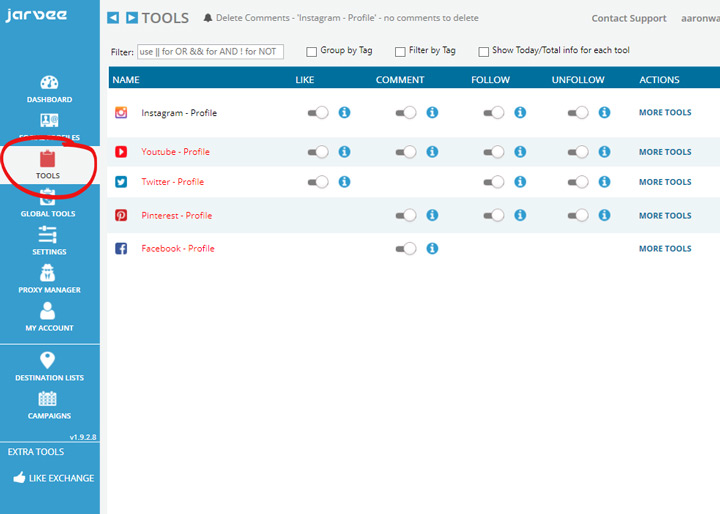Click the Twitter logo icon
The height and width of the screenshot is (514, 720).
coord(121,182)
